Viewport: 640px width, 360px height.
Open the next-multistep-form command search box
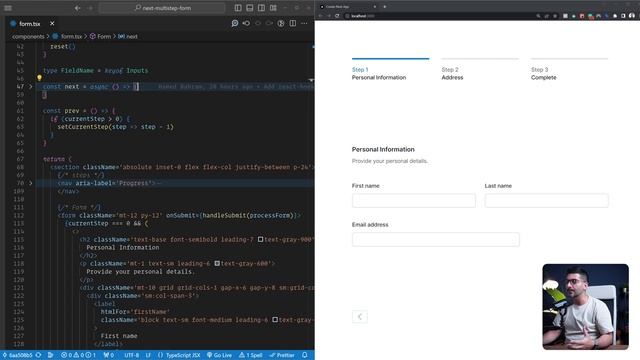click(162, 8)
